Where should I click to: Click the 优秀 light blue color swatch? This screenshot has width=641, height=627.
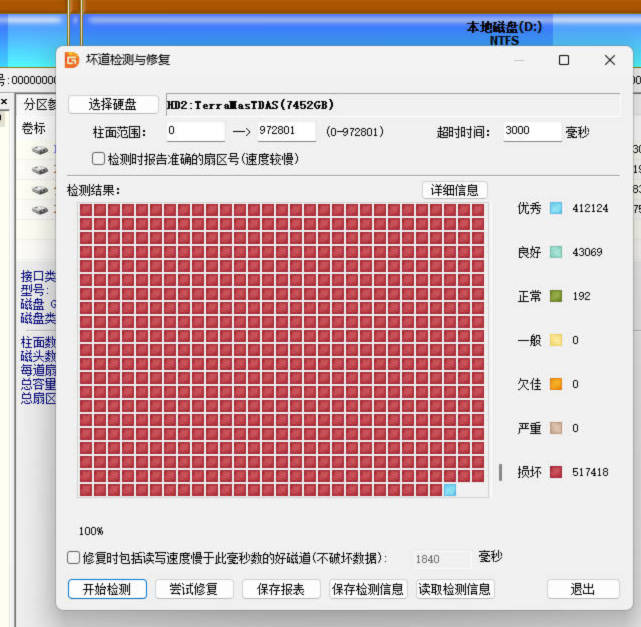(556, 208)
